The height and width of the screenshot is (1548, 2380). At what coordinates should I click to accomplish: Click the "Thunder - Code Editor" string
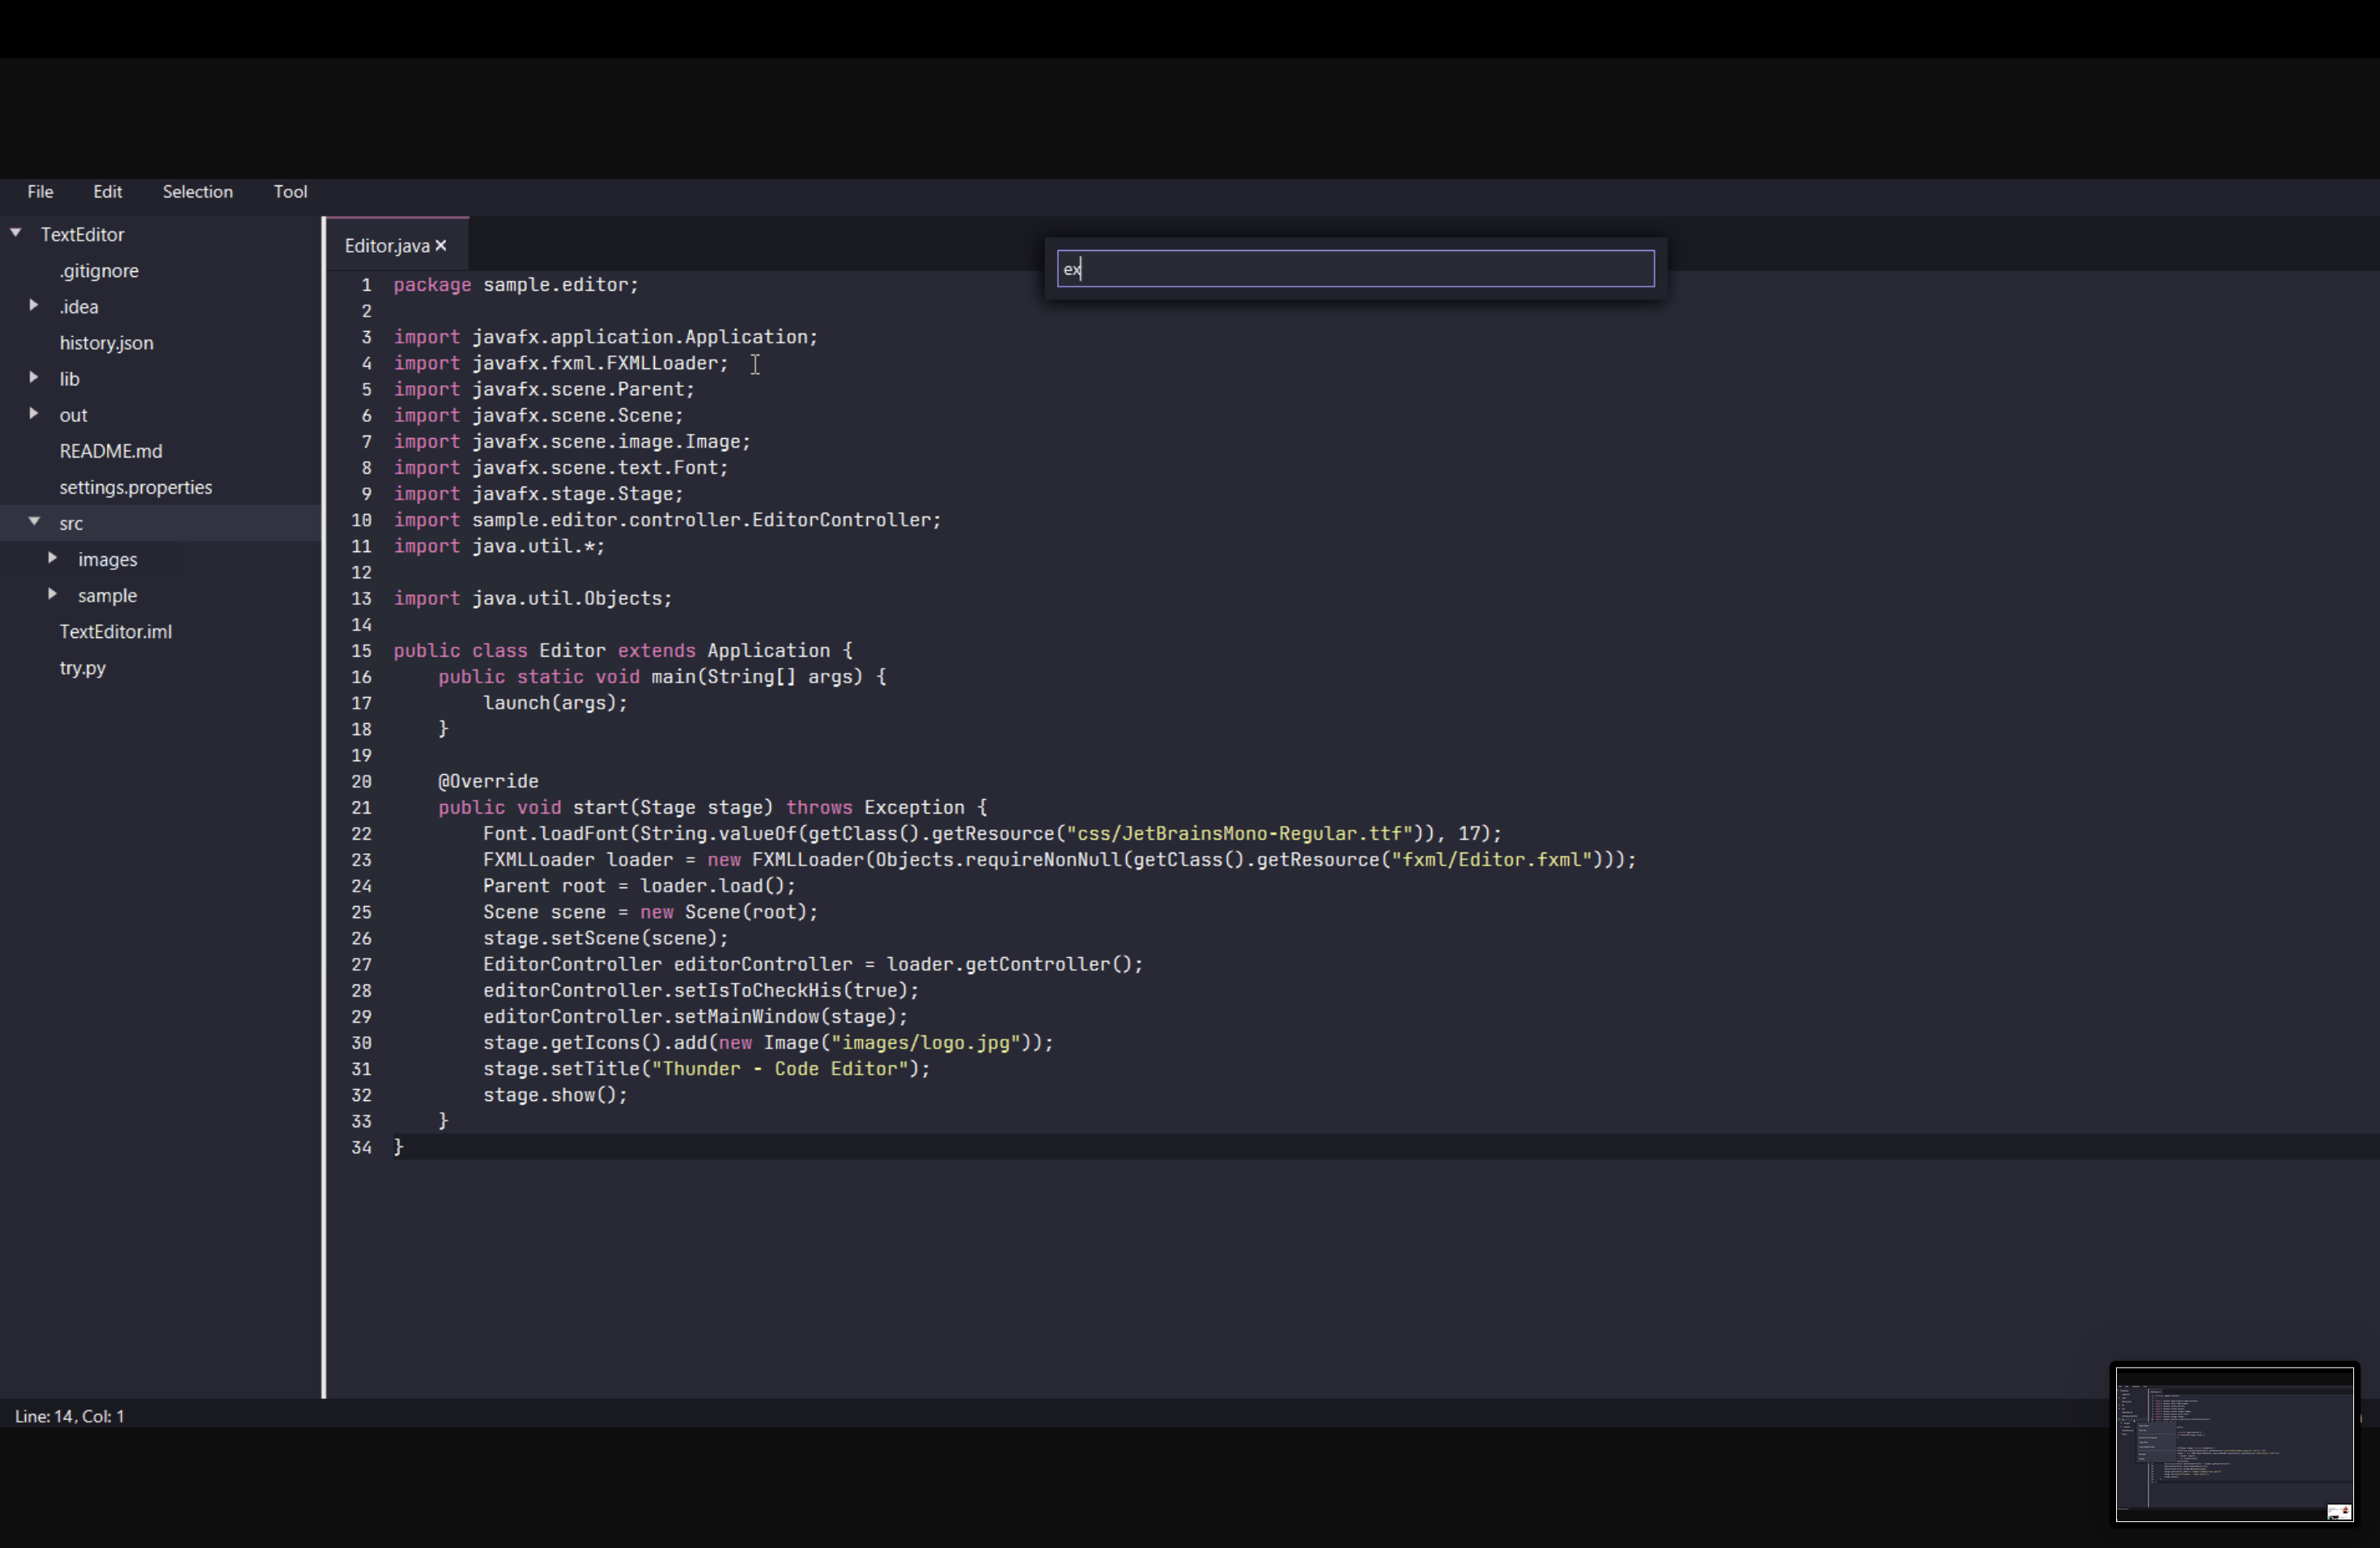779,1069
